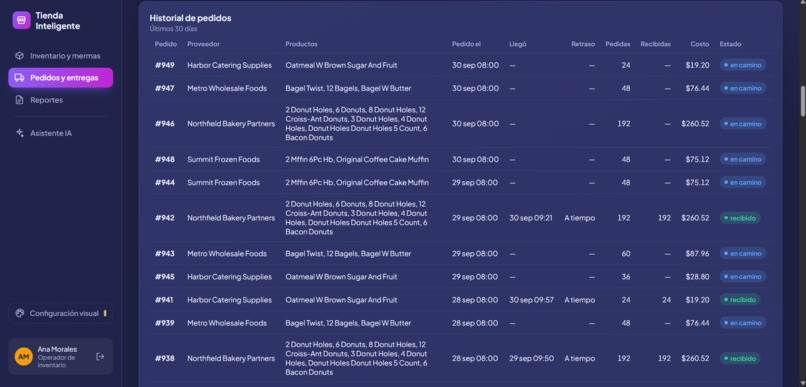Click arrival time 30 sep 09:21
Screen dimensions: 806x387
coord(530,218)
